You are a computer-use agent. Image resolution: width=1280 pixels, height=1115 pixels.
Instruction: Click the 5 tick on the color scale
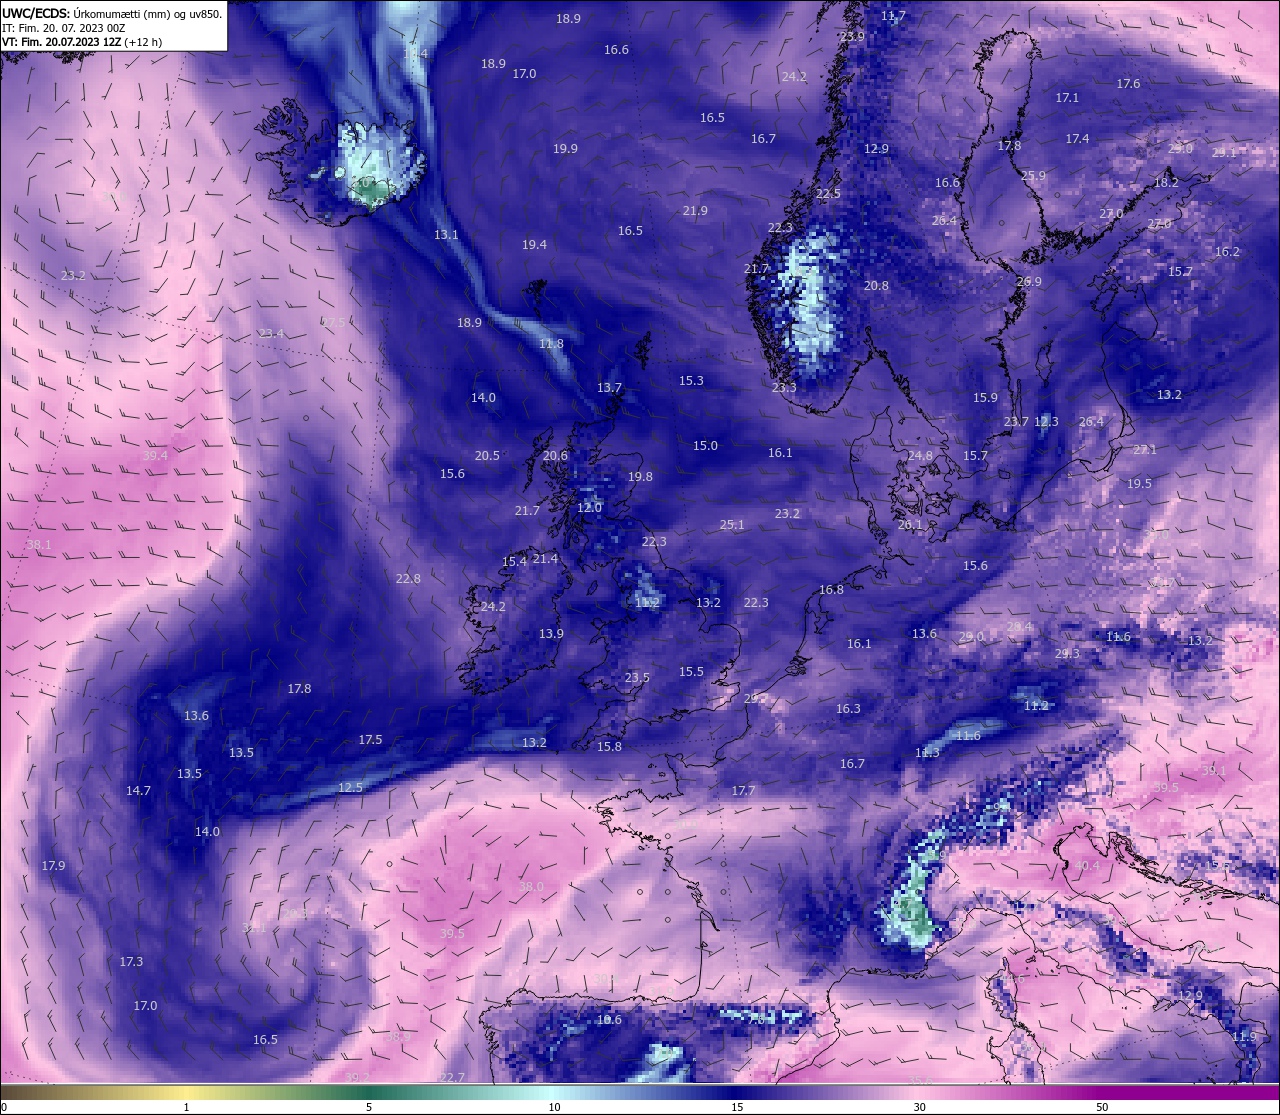[x=369, y=1107]
